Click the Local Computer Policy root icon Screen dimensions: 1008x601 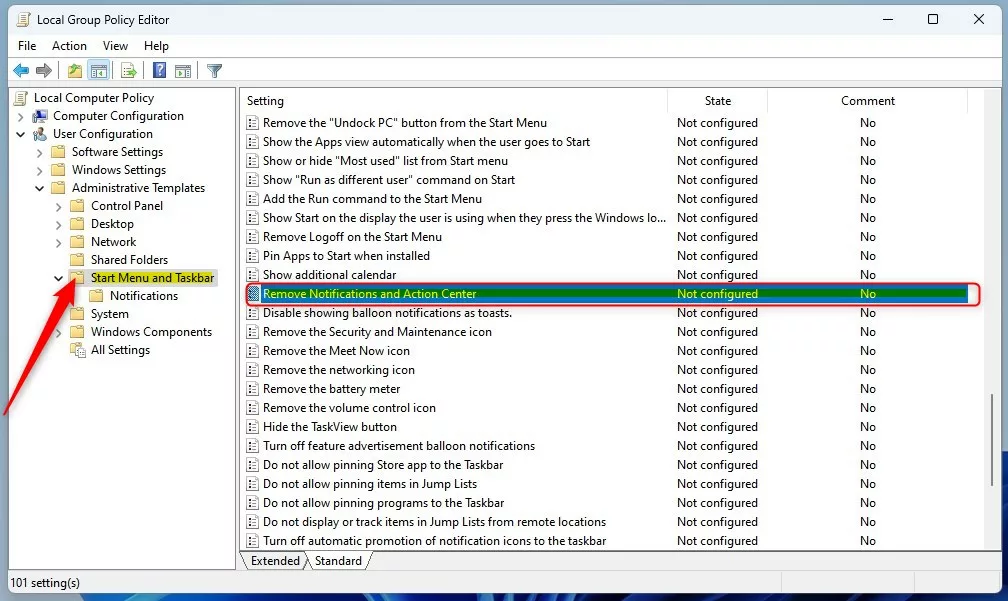click(21, 98)
